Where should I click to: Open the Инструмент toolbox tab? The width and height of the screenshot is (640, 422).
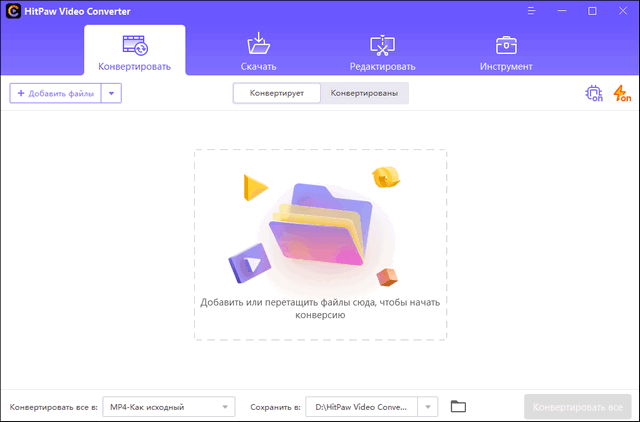pos(506,52)
